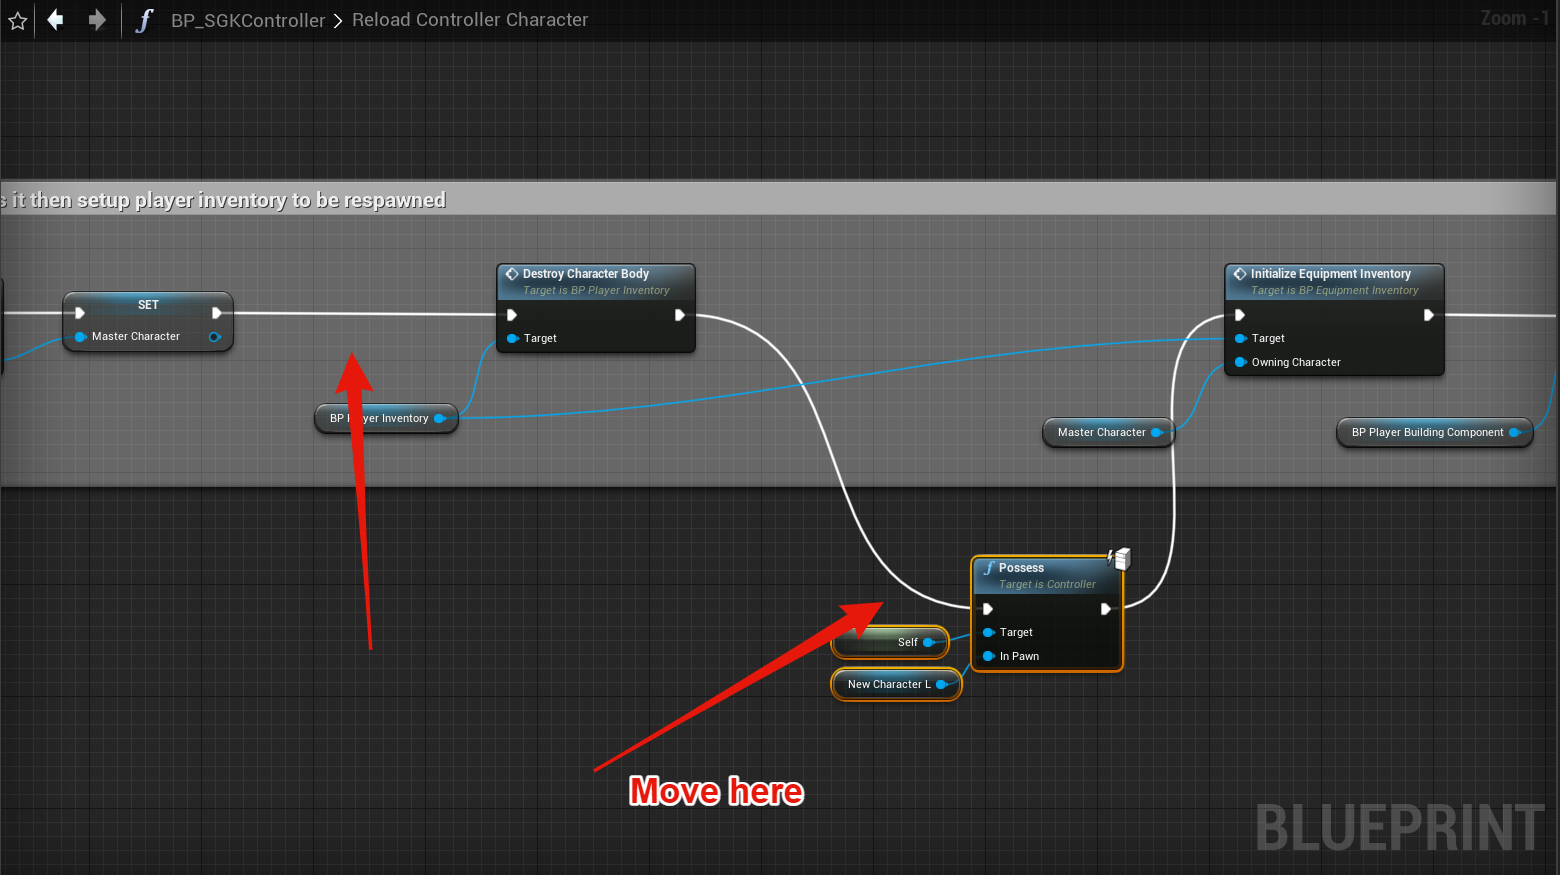This screenshot has width=1560, height=875.
Task: Click the function icon beside Possess title
Action: pyautogui.click(x=989, y=568)
